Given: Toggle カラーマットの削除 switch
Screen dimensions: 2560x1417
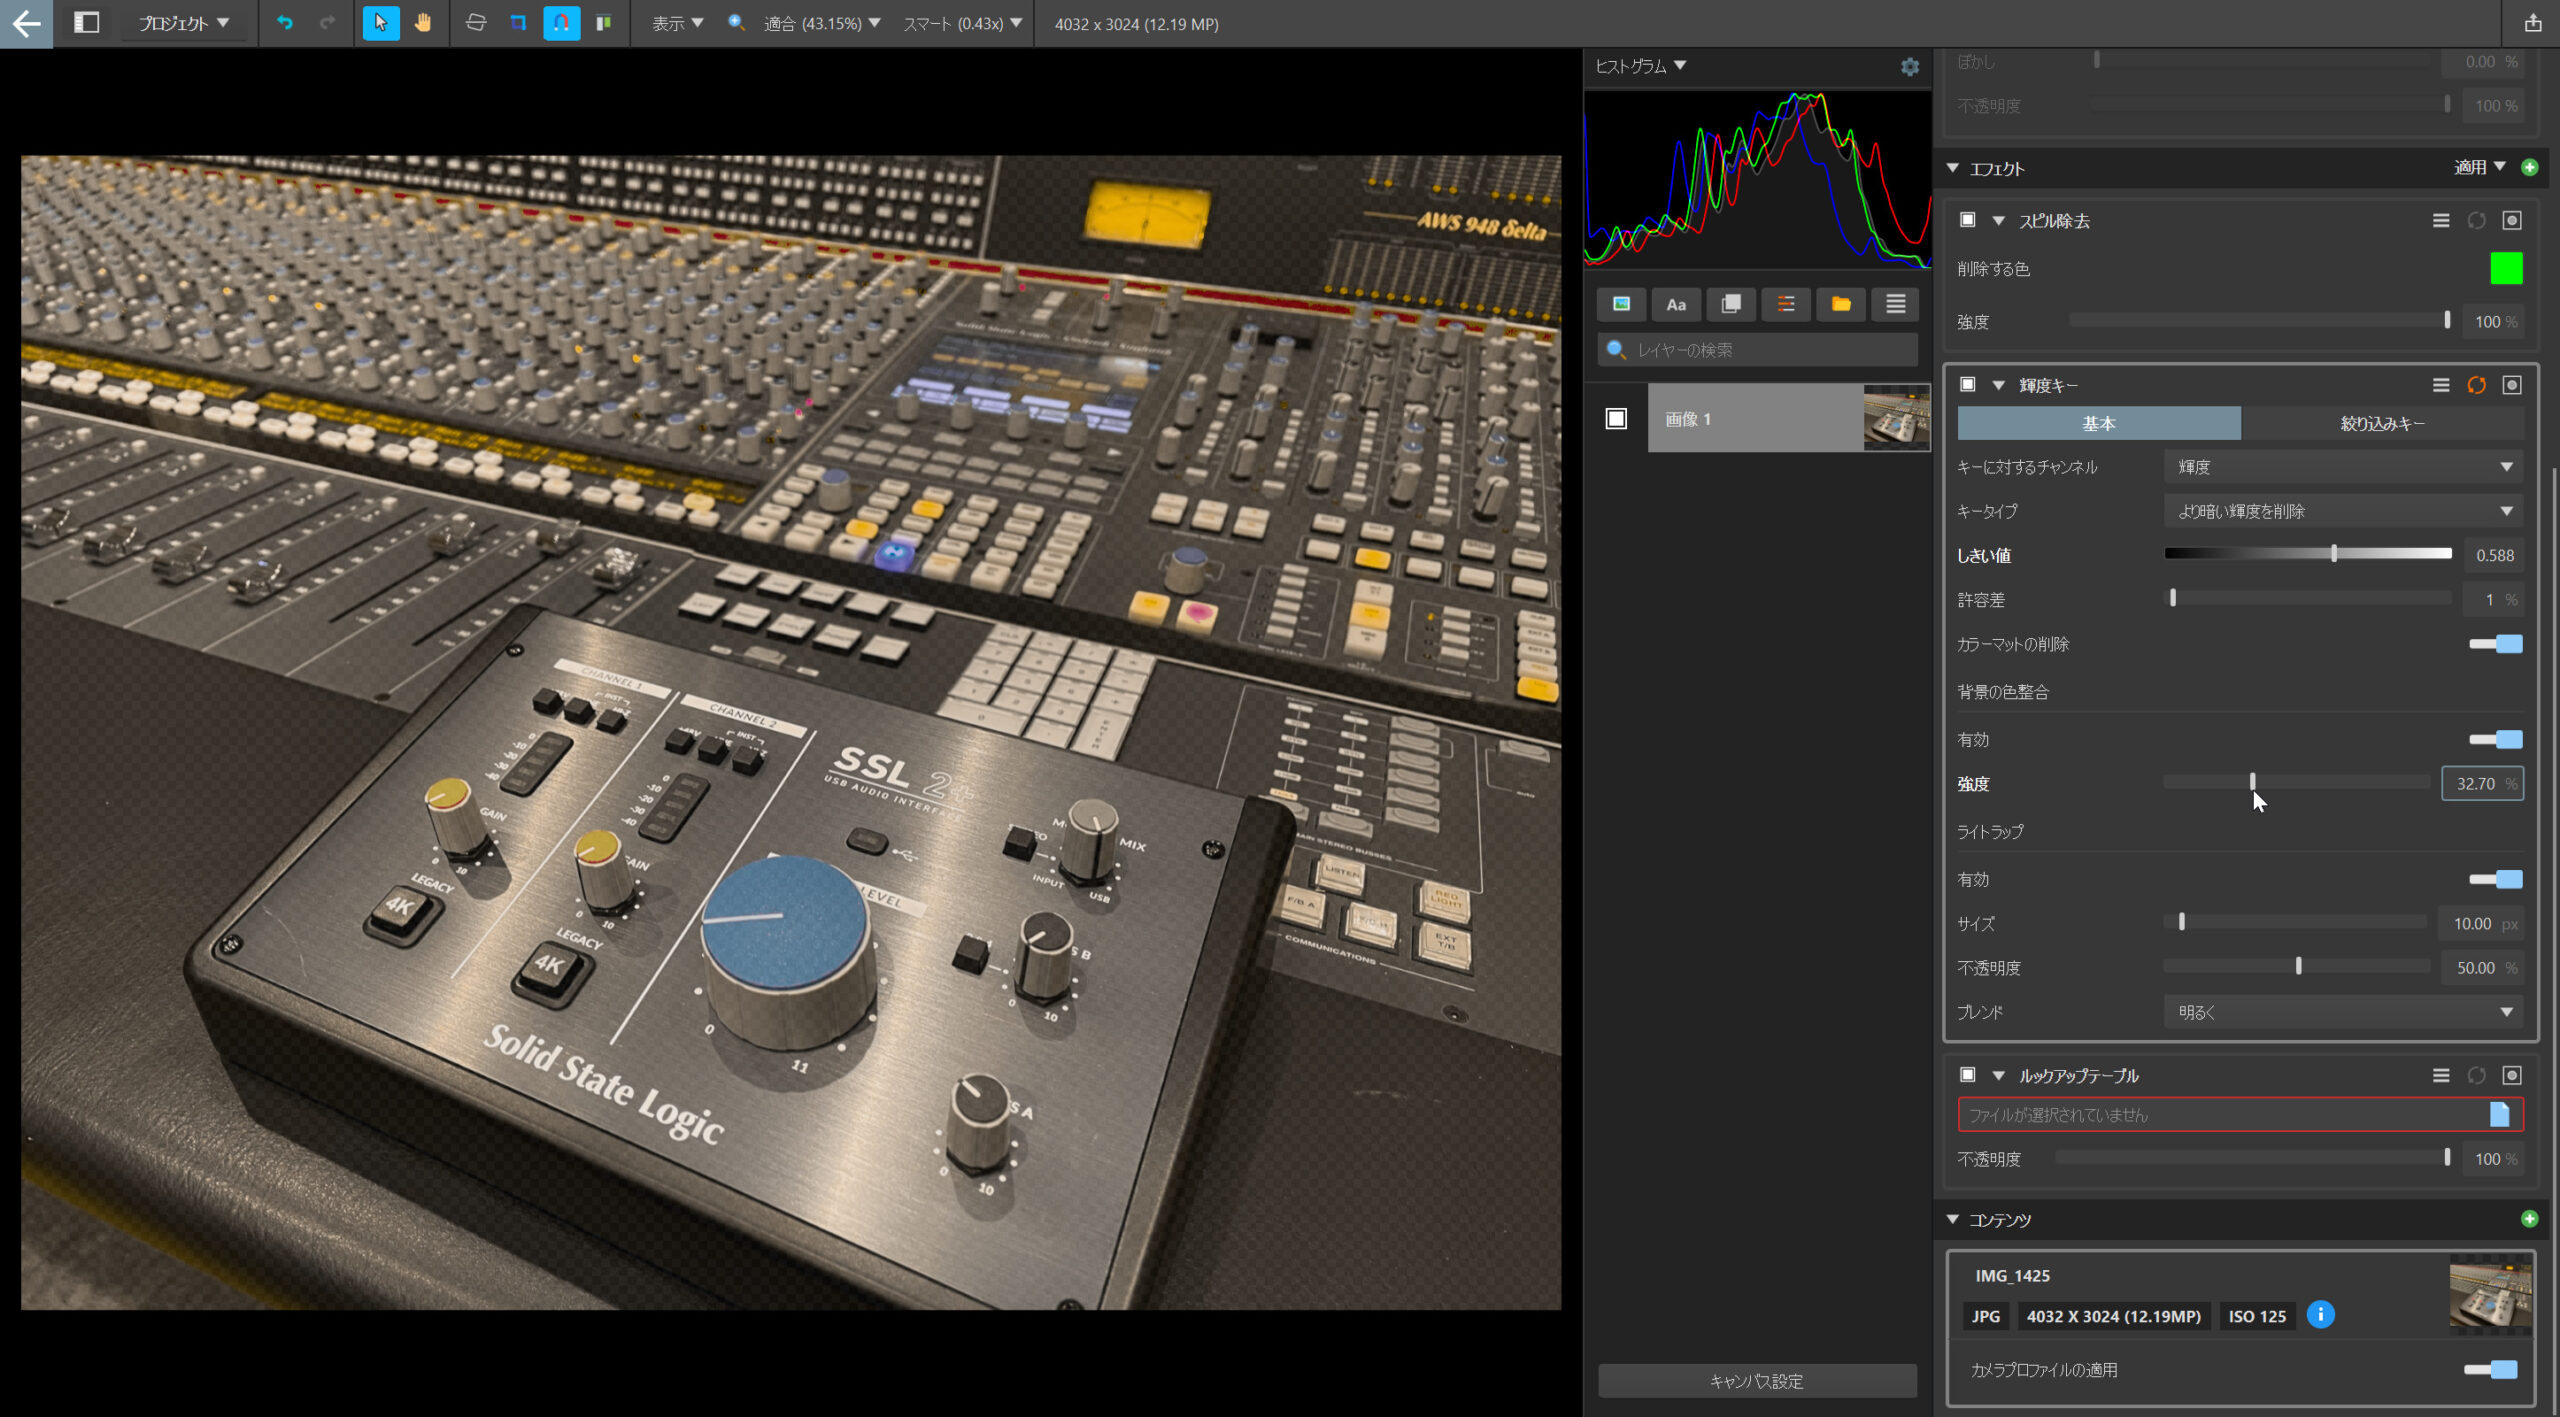Looking at the screenshot, I should [2496, 644].
